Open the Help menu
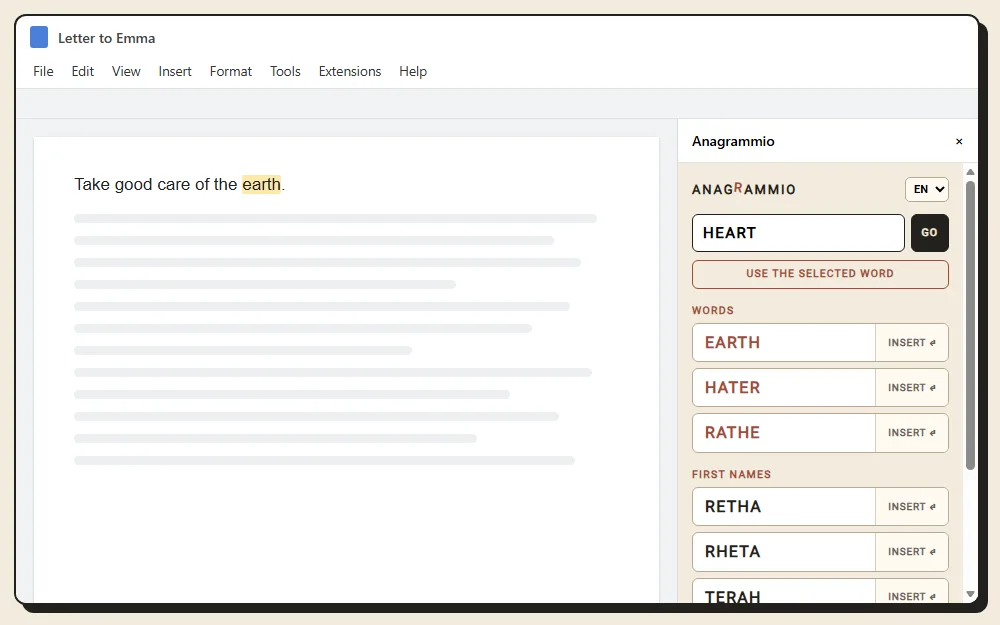The image size is (1000, 625). 413,71
